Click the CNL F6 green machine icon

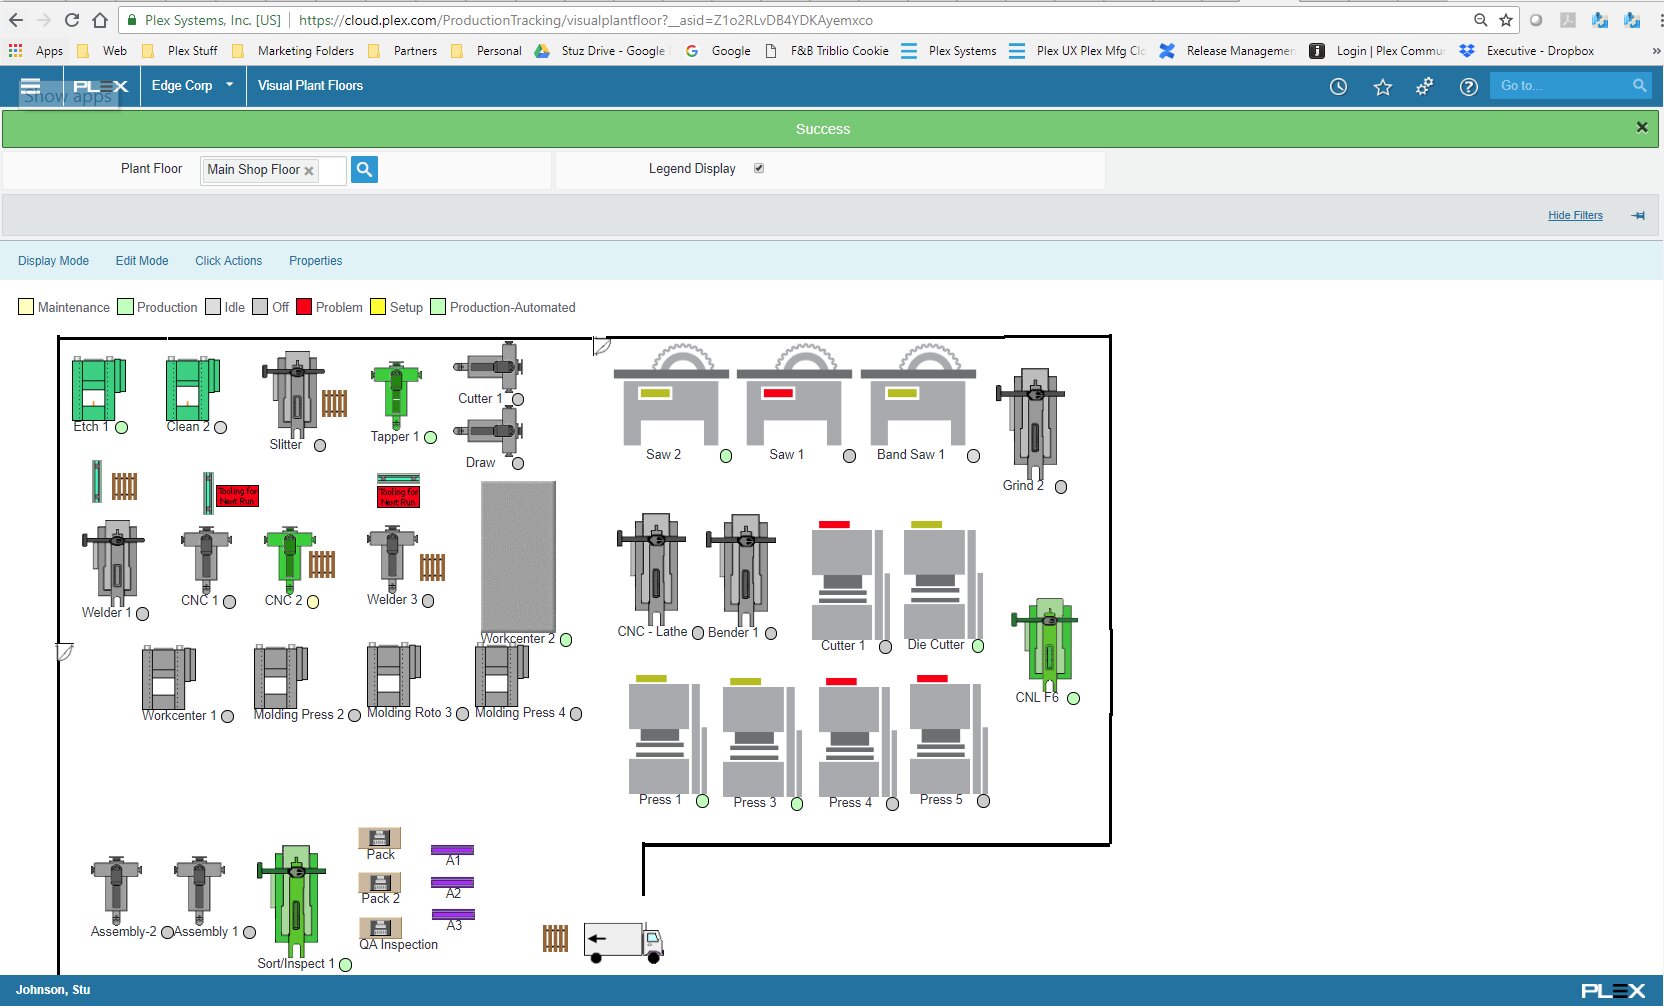click(x=1046, y=643)
